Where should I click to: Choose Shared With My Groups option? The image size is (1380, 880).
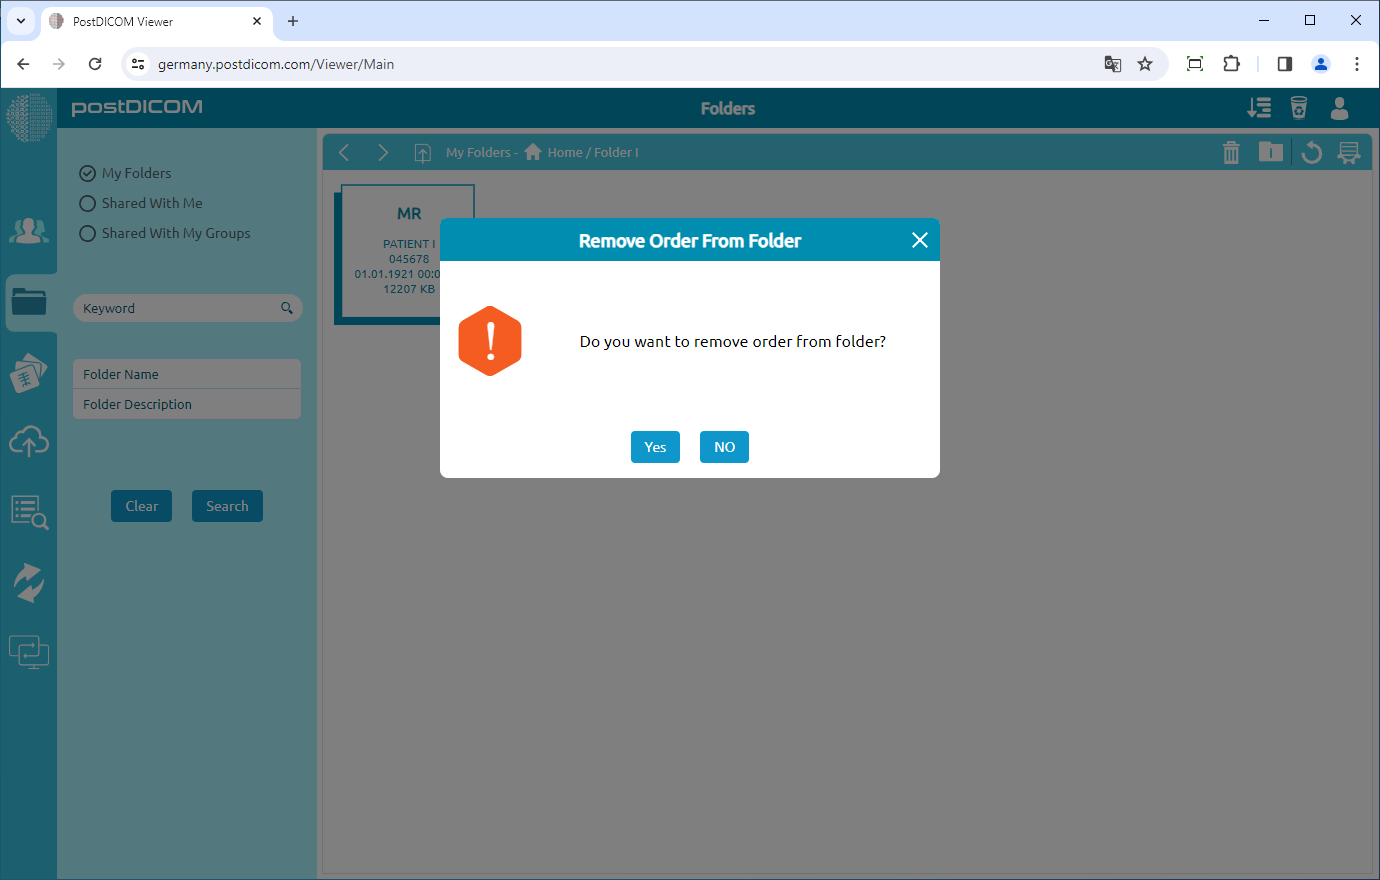(x=87, y=232)
